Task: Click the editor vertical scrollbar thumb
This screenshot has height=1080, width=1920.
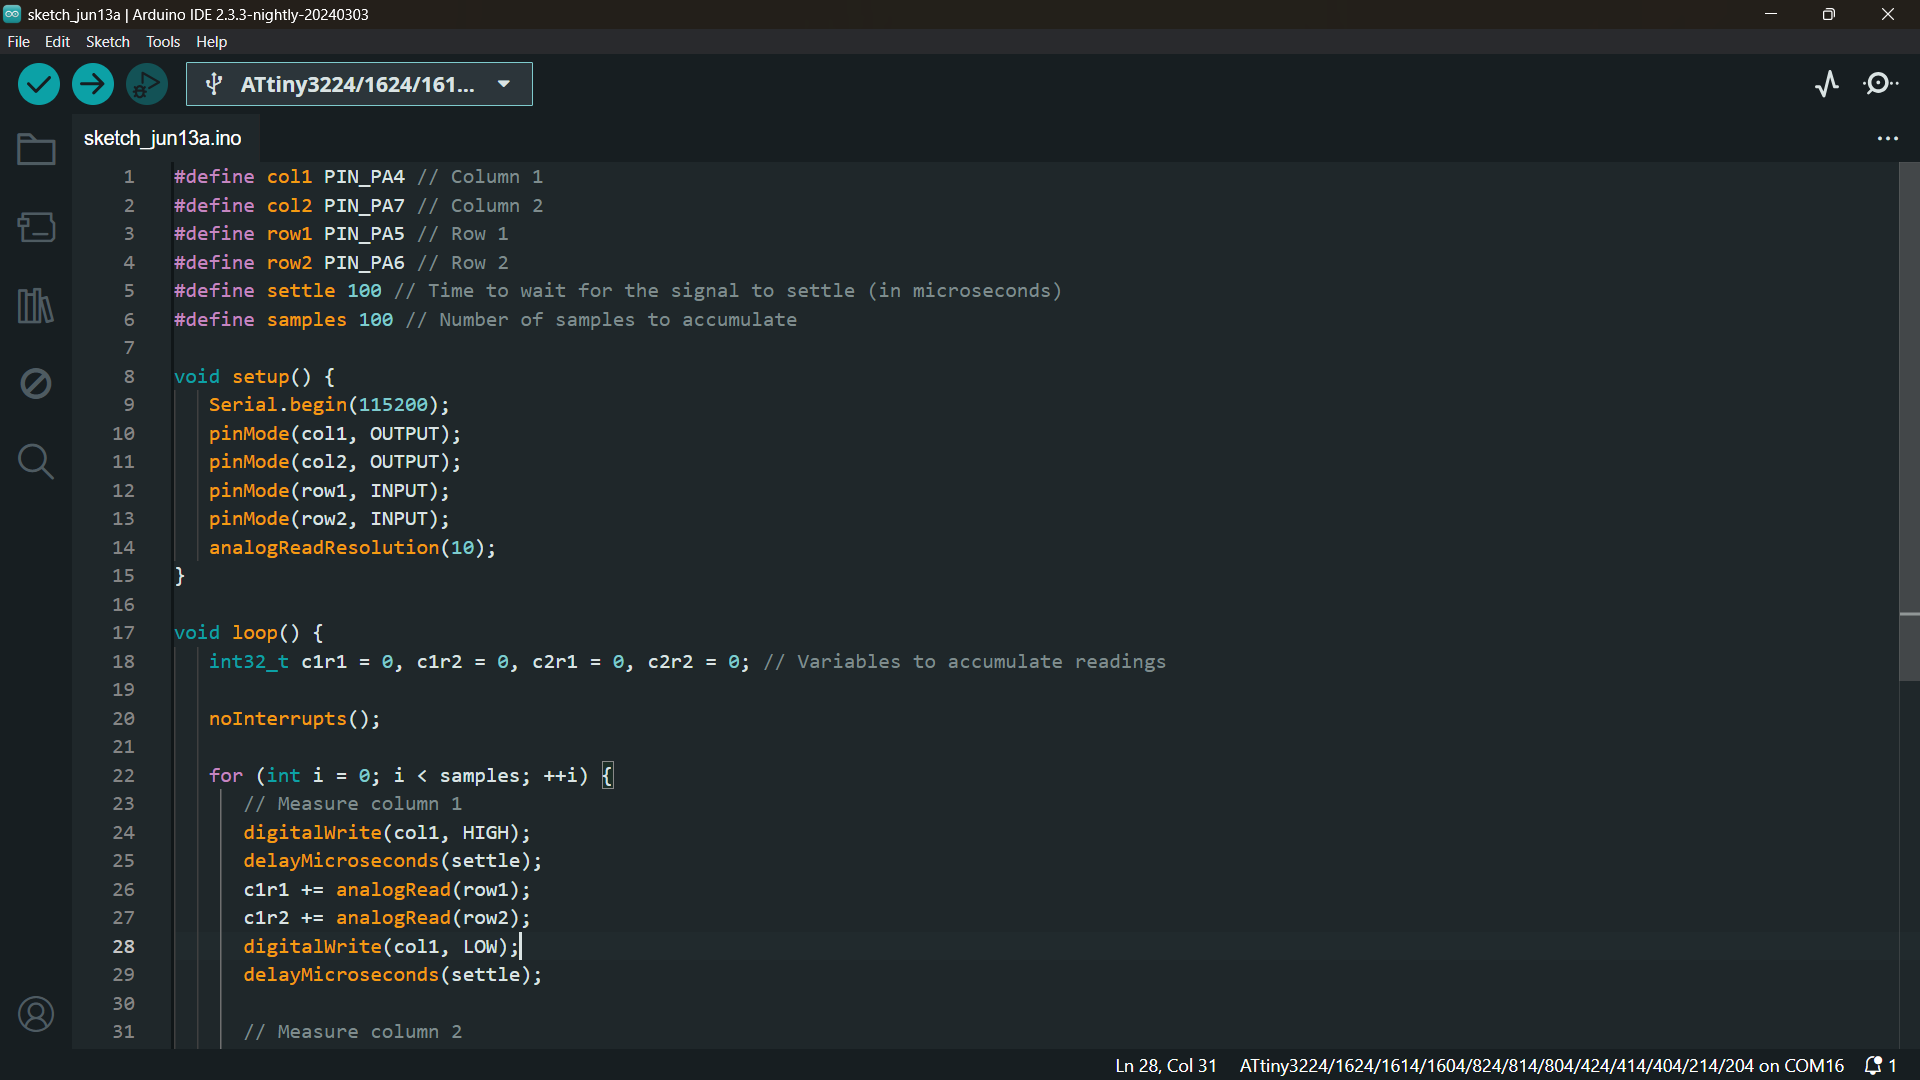Action: point(1909,420)
